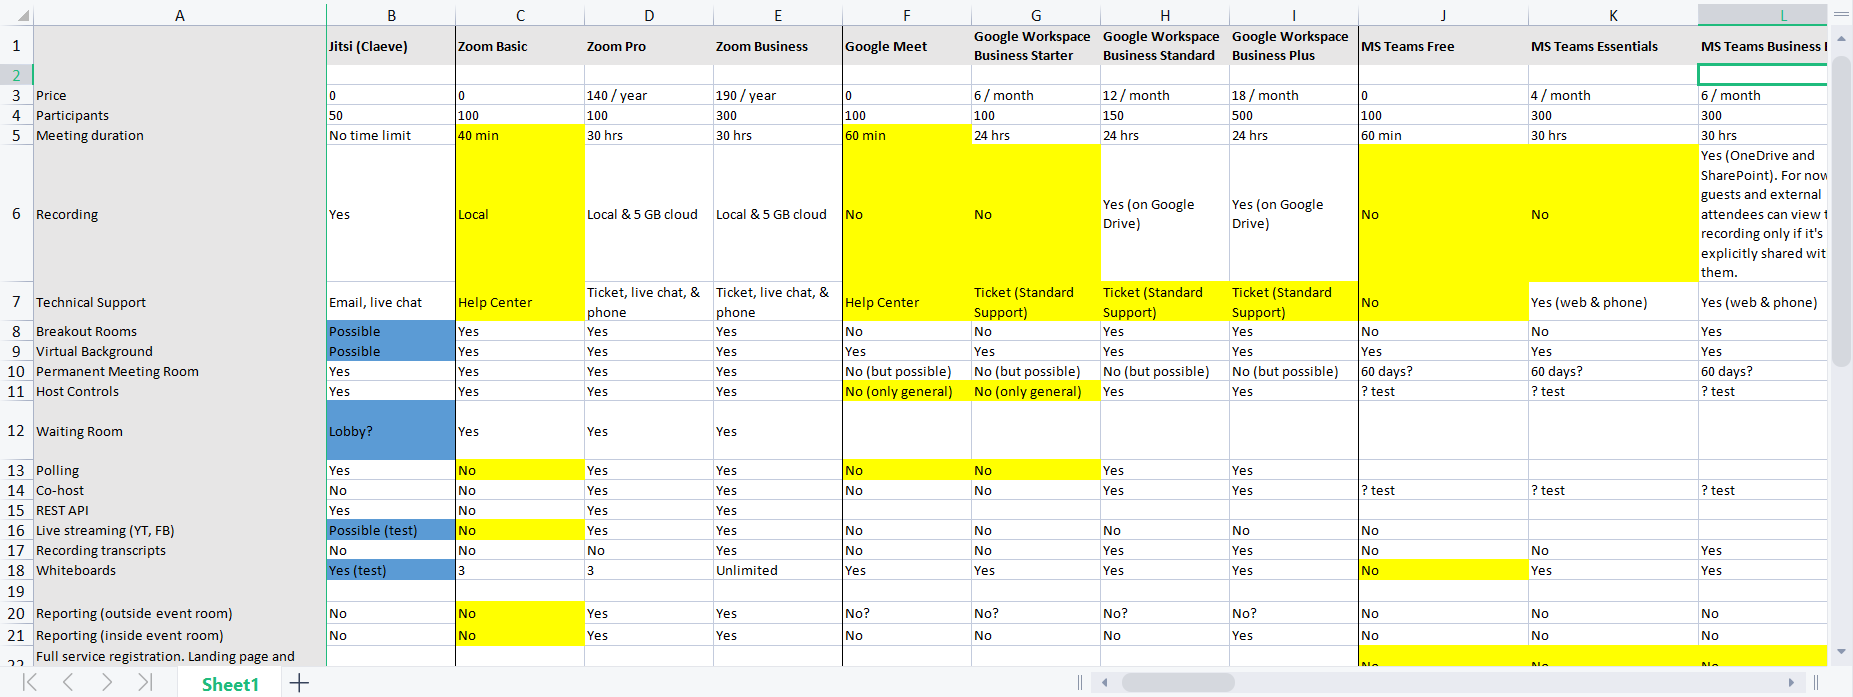Select the '500' participants cell
This screenshot has width=1853, height=697.
1294,115
